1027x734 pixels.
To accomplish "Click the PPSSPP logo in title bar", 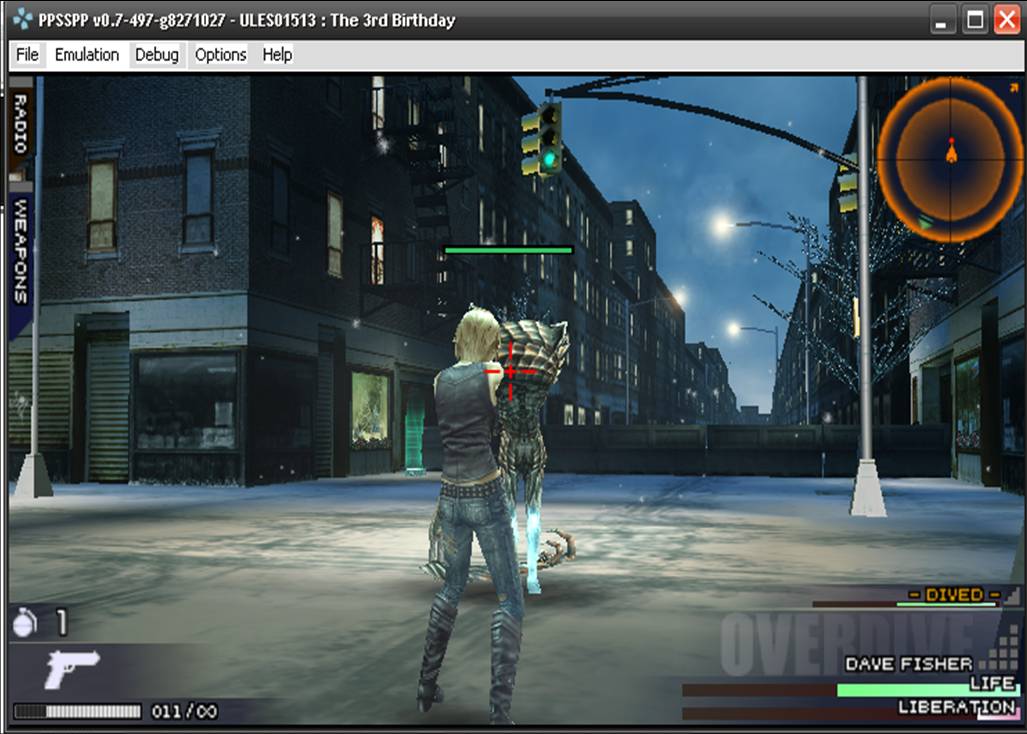I will pos(20,20).
